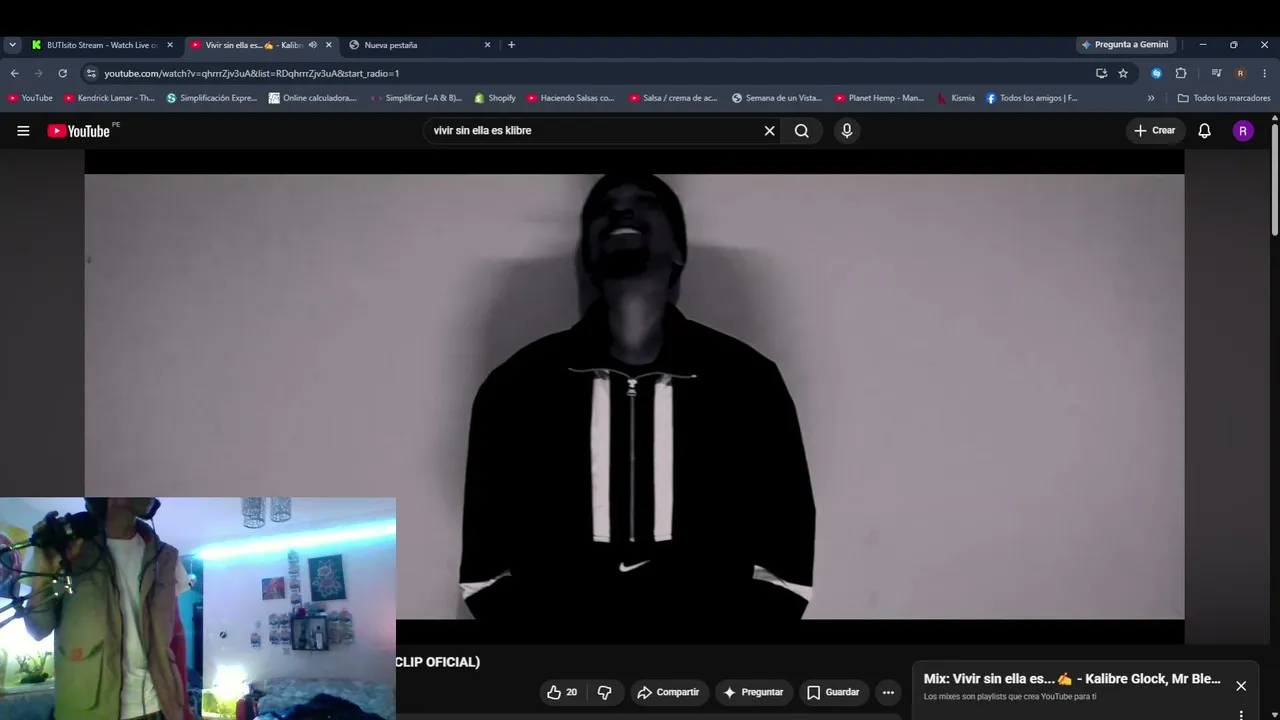This screenshot has width=1280, height=720.
Task: Close the BUTIsito Stream tab
Action: pos(170,45)
